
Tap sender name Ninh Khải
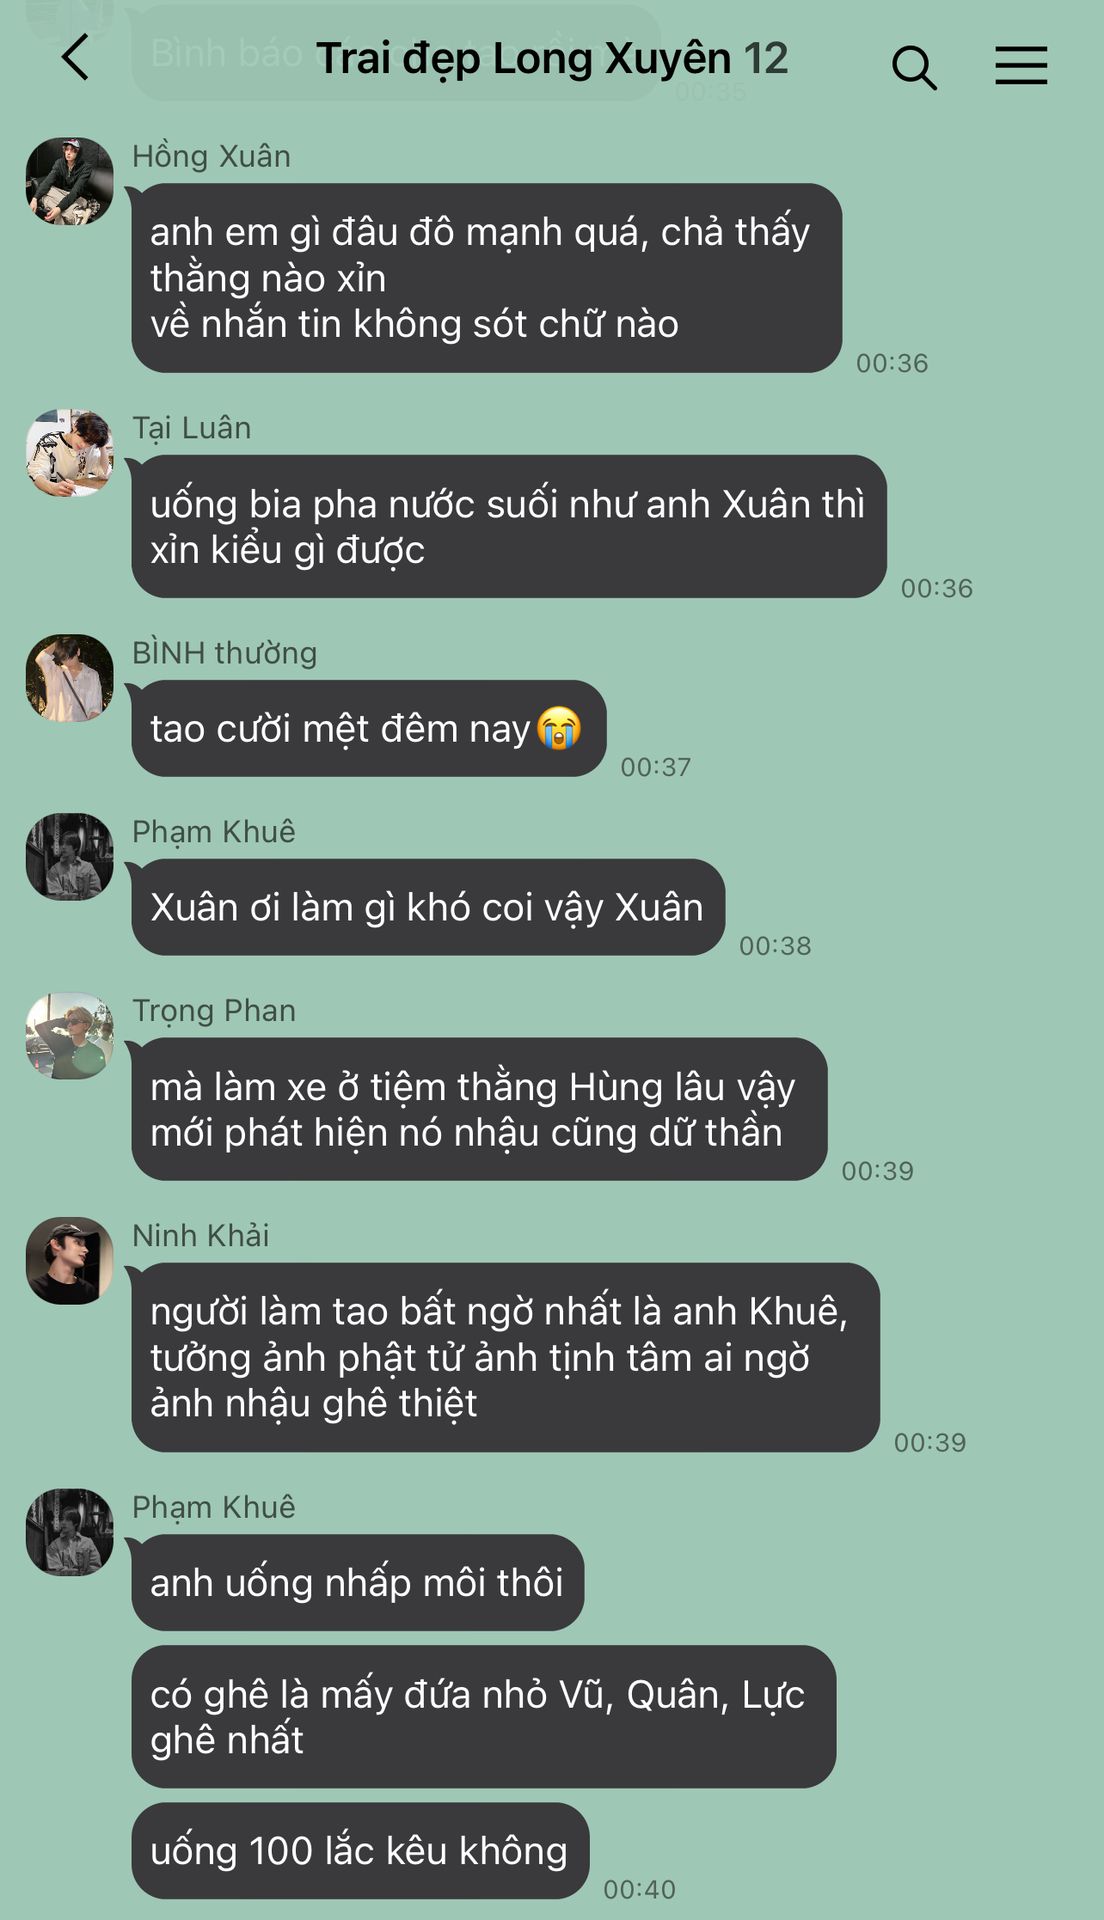point(201,1236)
